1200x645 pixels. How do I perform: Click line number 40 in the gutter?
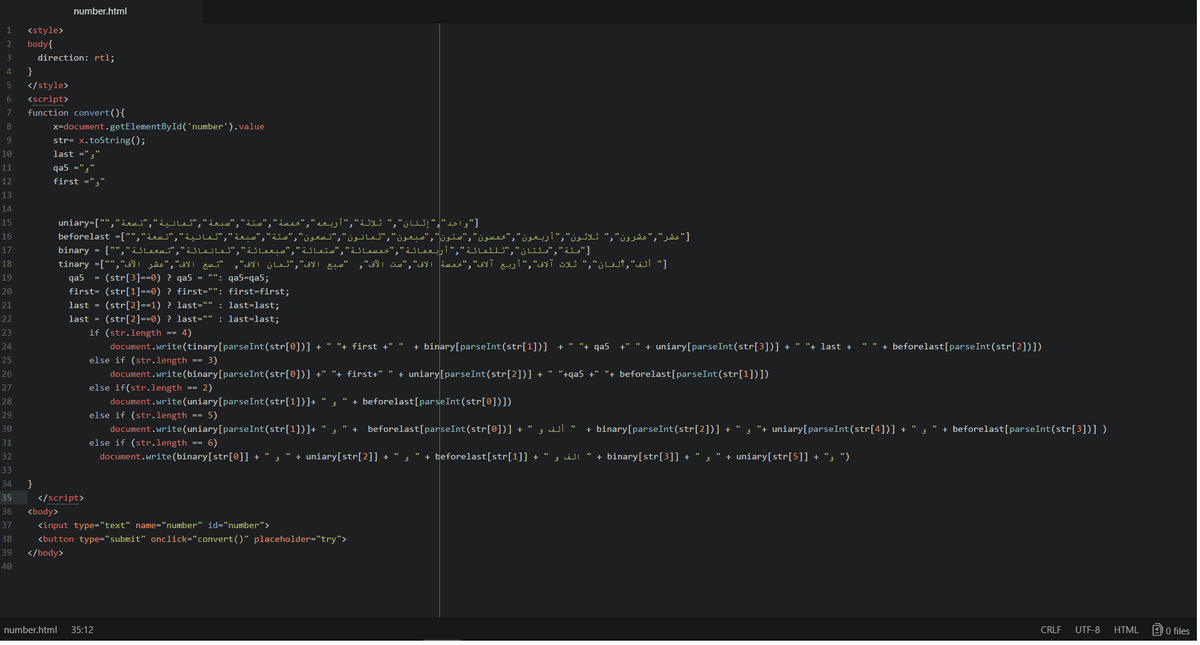pyautogui.click(x=8, y=567)
